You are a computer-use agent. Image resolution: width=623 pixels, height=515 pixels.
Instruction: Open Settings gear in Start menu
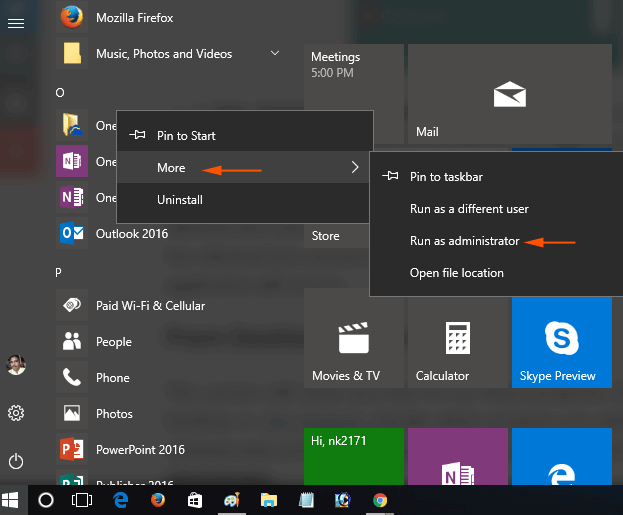[x=16, y=413]
